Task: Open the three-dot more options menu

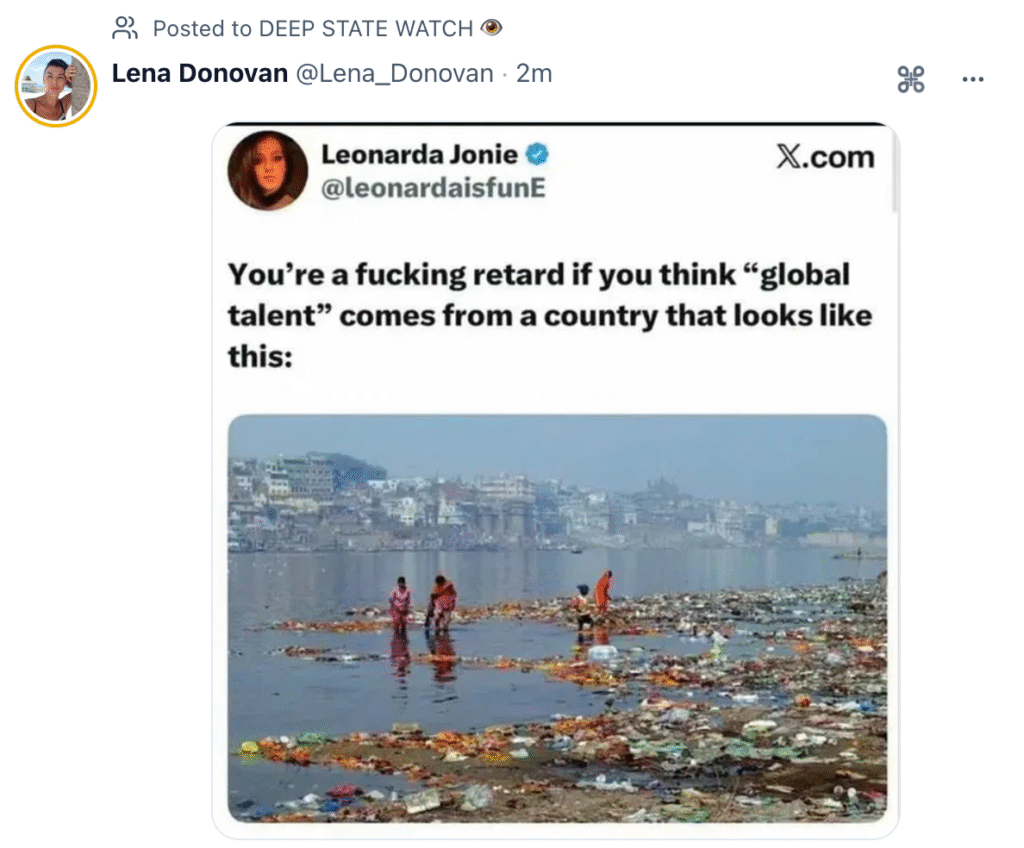Action: (973, 80)
